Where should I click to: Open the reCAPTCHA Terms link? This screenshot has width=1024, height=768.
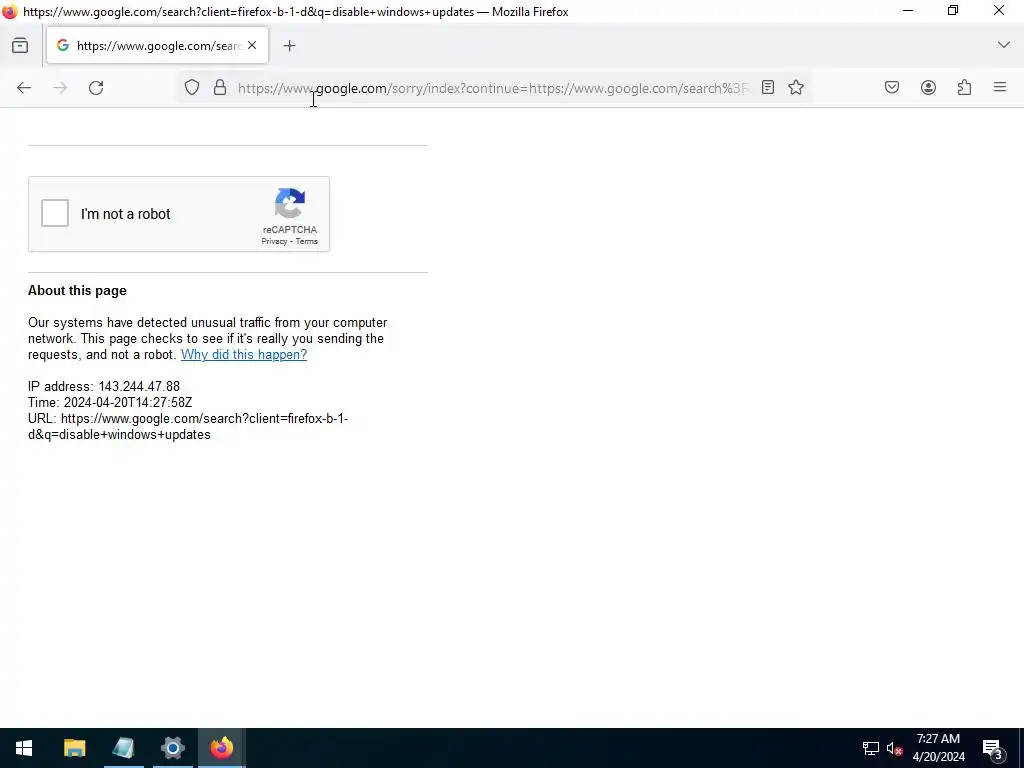pos(307,242)
